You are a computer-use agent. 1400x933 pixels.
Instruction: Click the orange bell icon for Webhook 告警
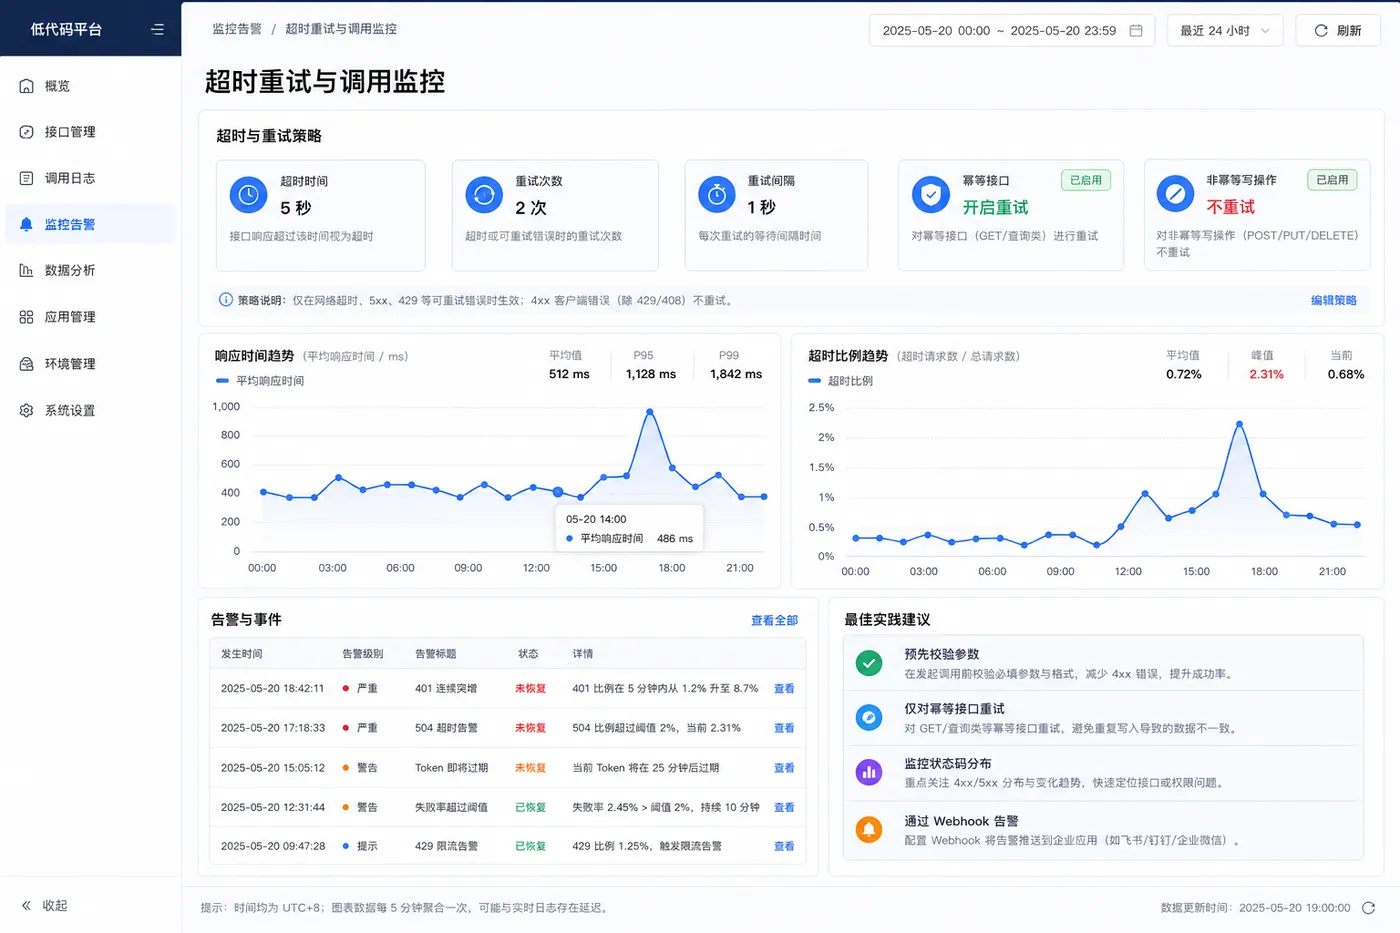869,829
